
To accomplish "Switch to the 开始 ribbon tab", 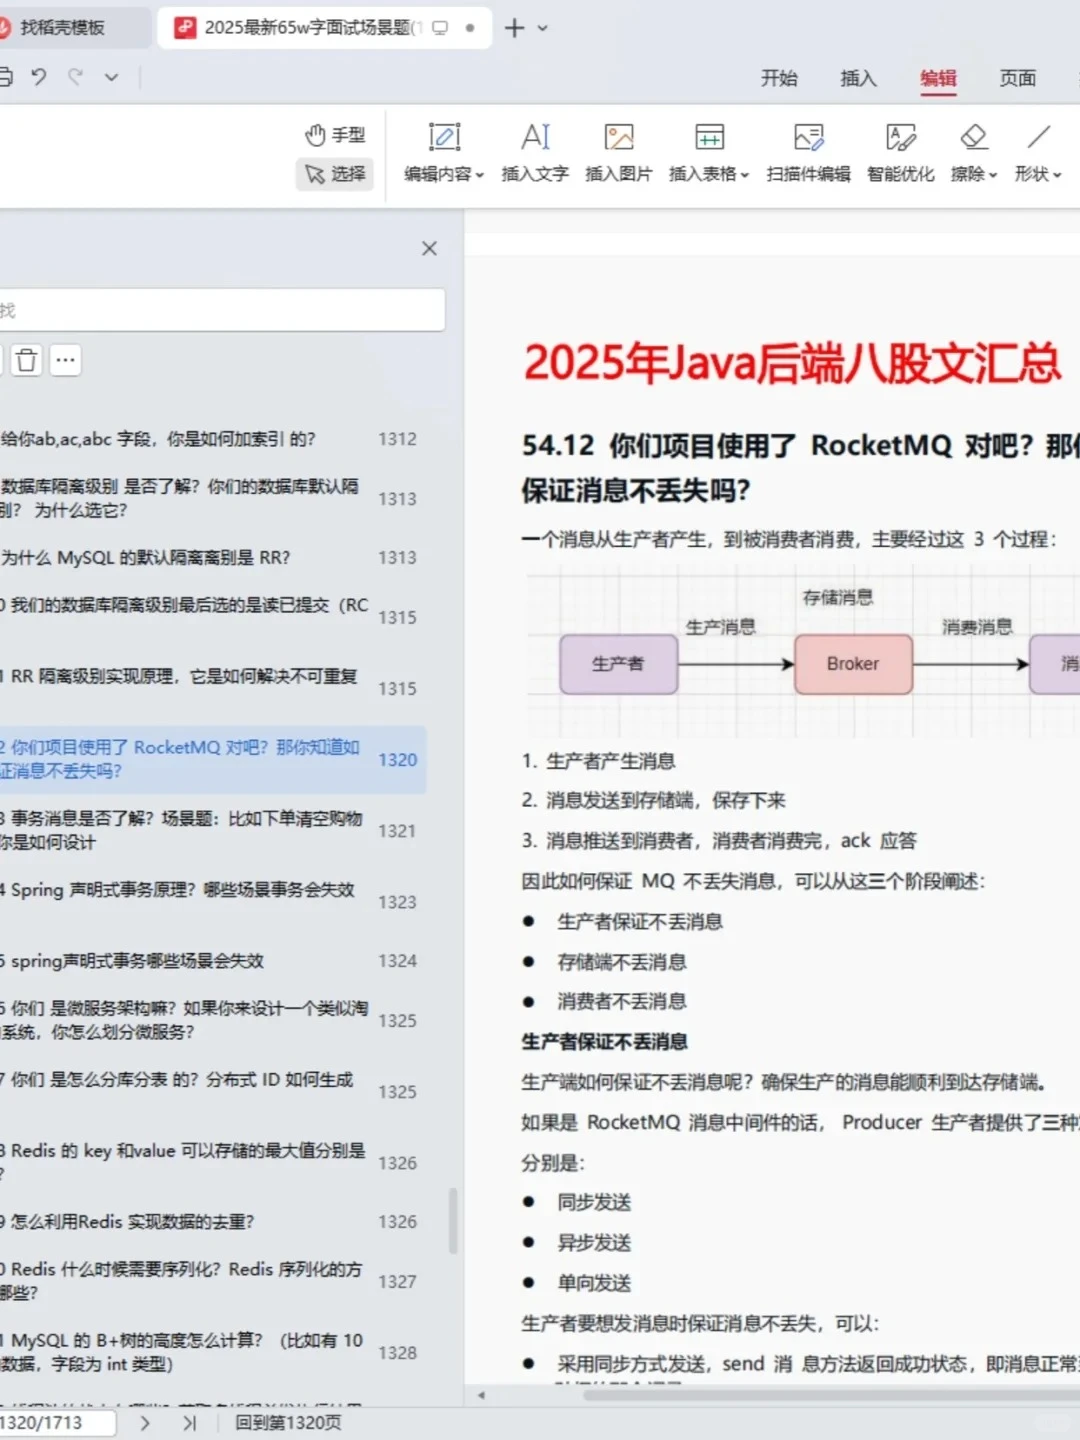I will click(x=780, y=79).
